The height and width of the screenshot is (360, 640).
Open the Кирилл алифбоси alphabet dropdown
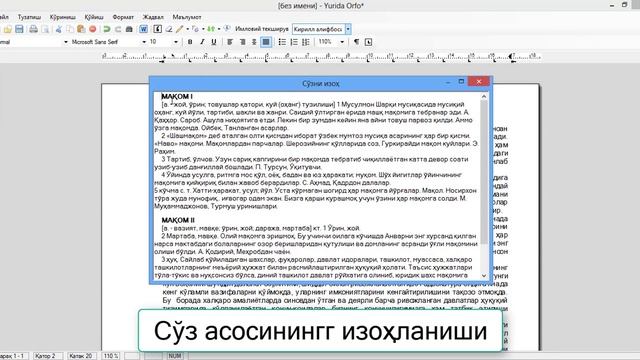pyautogui.click(x=348, y=29)
